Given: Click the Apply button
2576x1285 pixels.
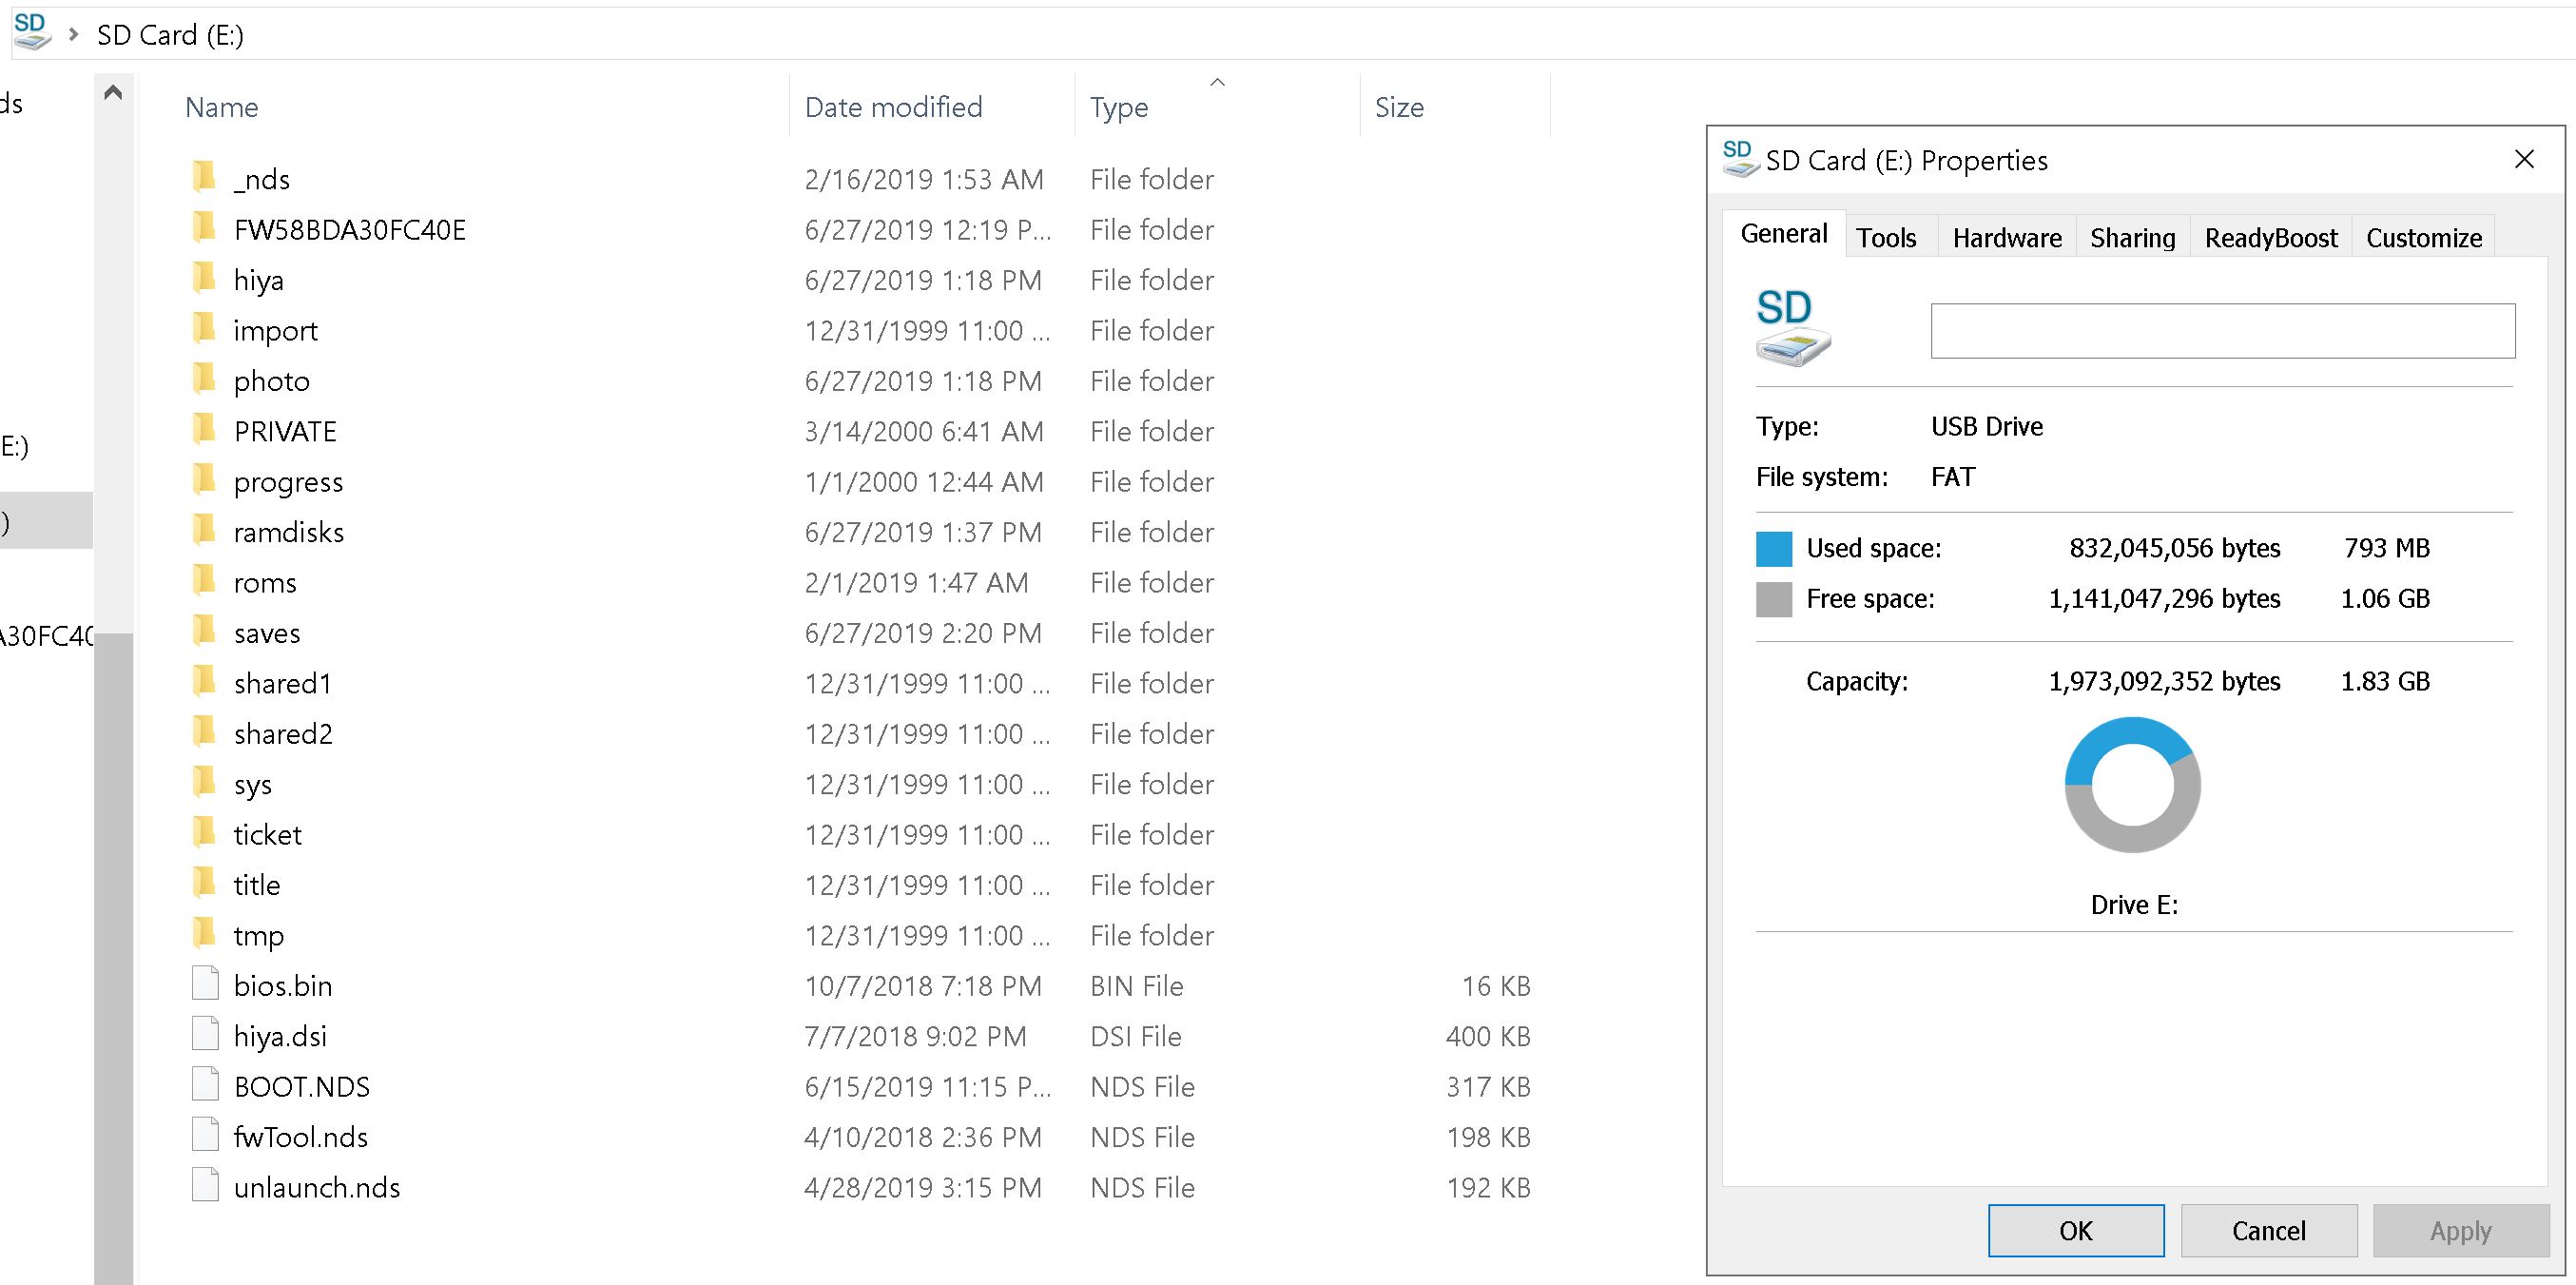Looking at the screenshot, I should click(2461, 1230).
